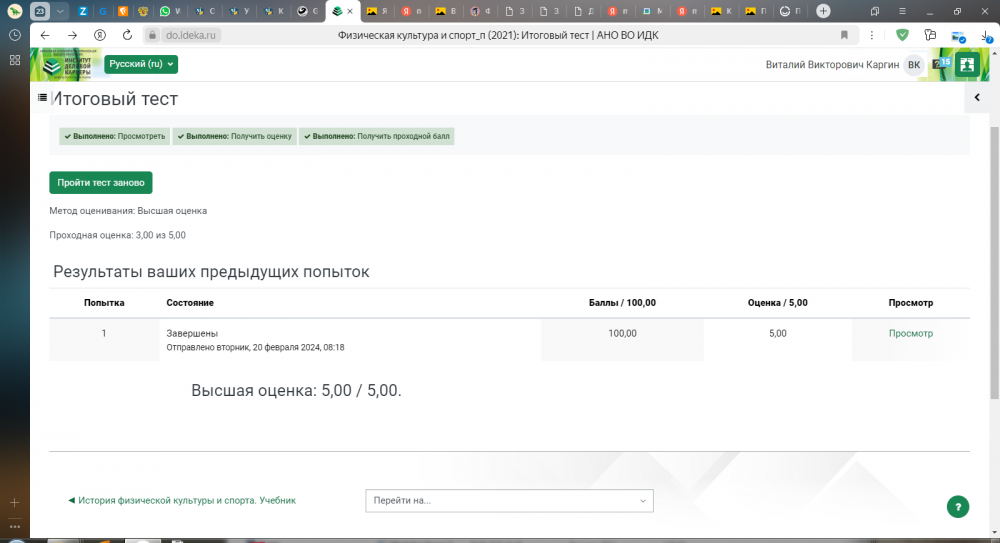Click the dinosaur profile icon in top-left

point(14,11)
